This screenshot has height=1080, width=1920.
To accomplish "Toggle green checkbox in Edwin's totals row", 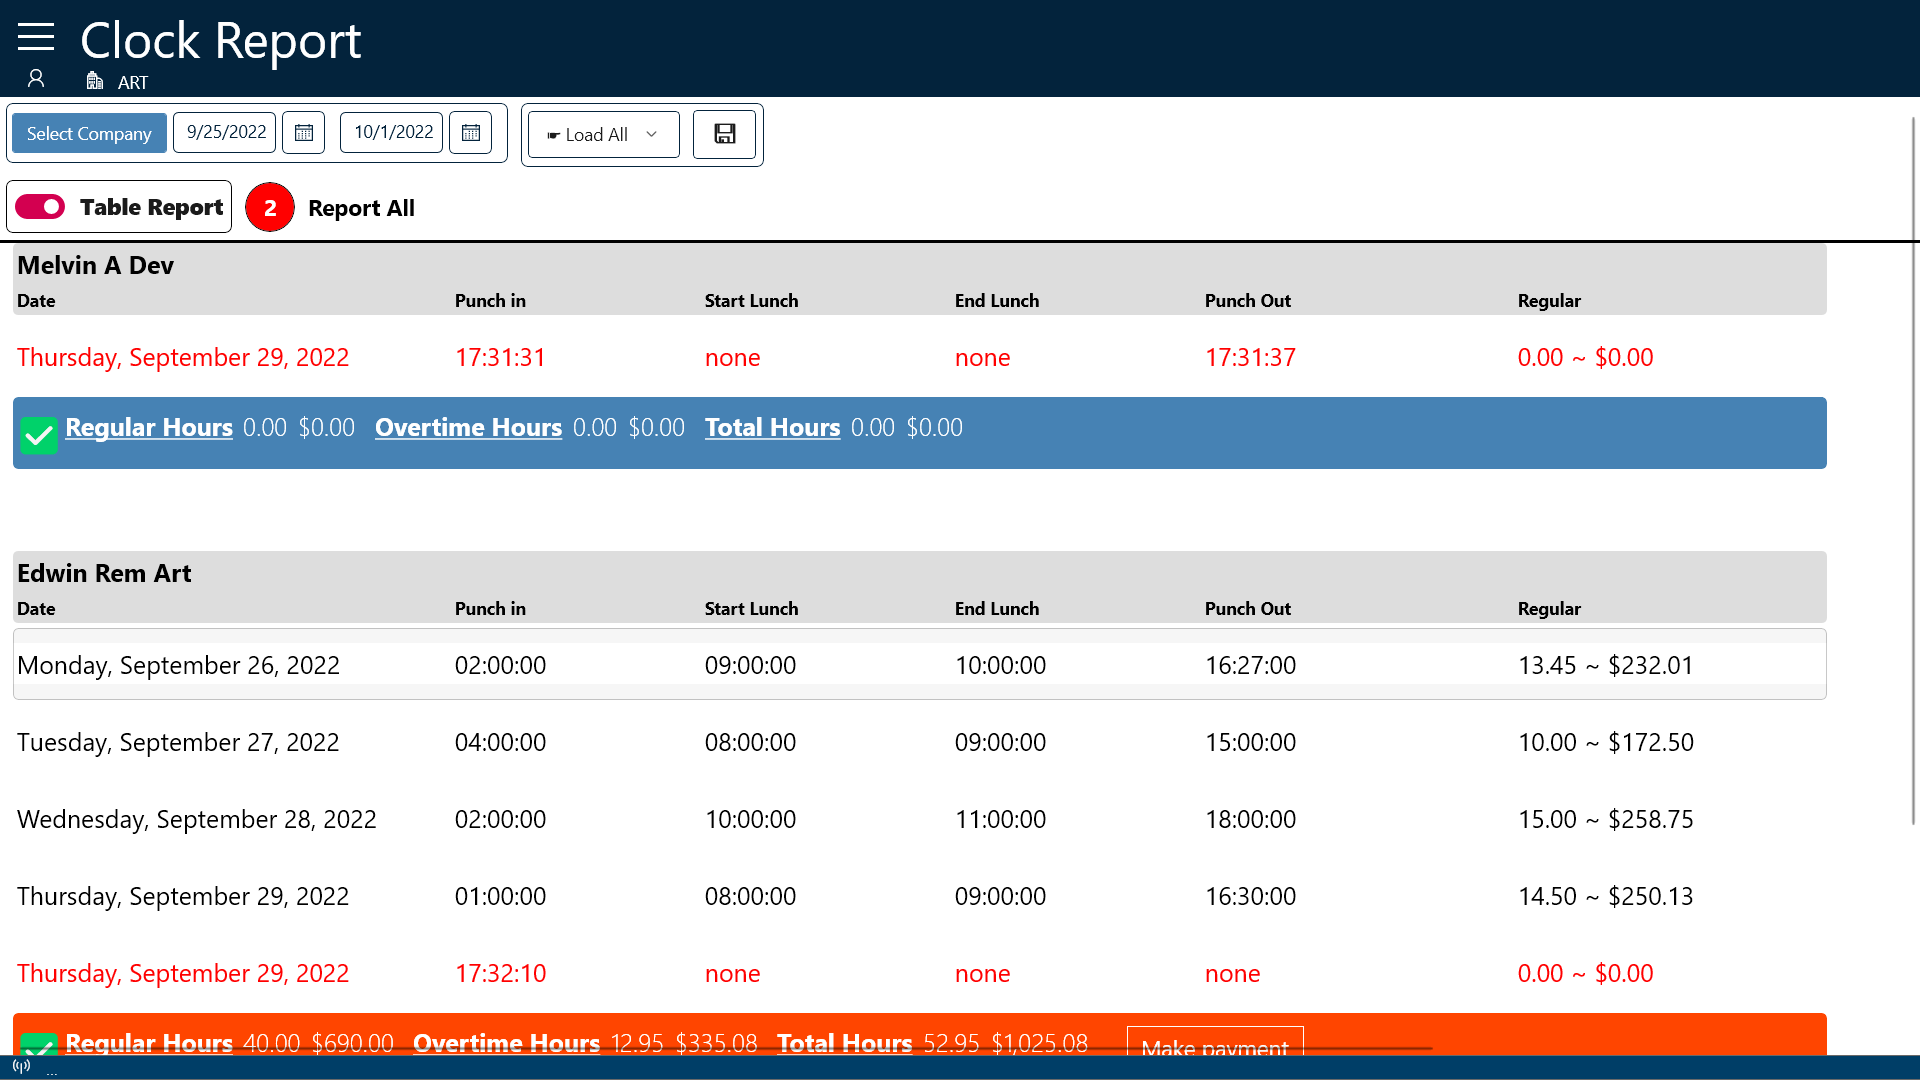I will pos(39,1045).
